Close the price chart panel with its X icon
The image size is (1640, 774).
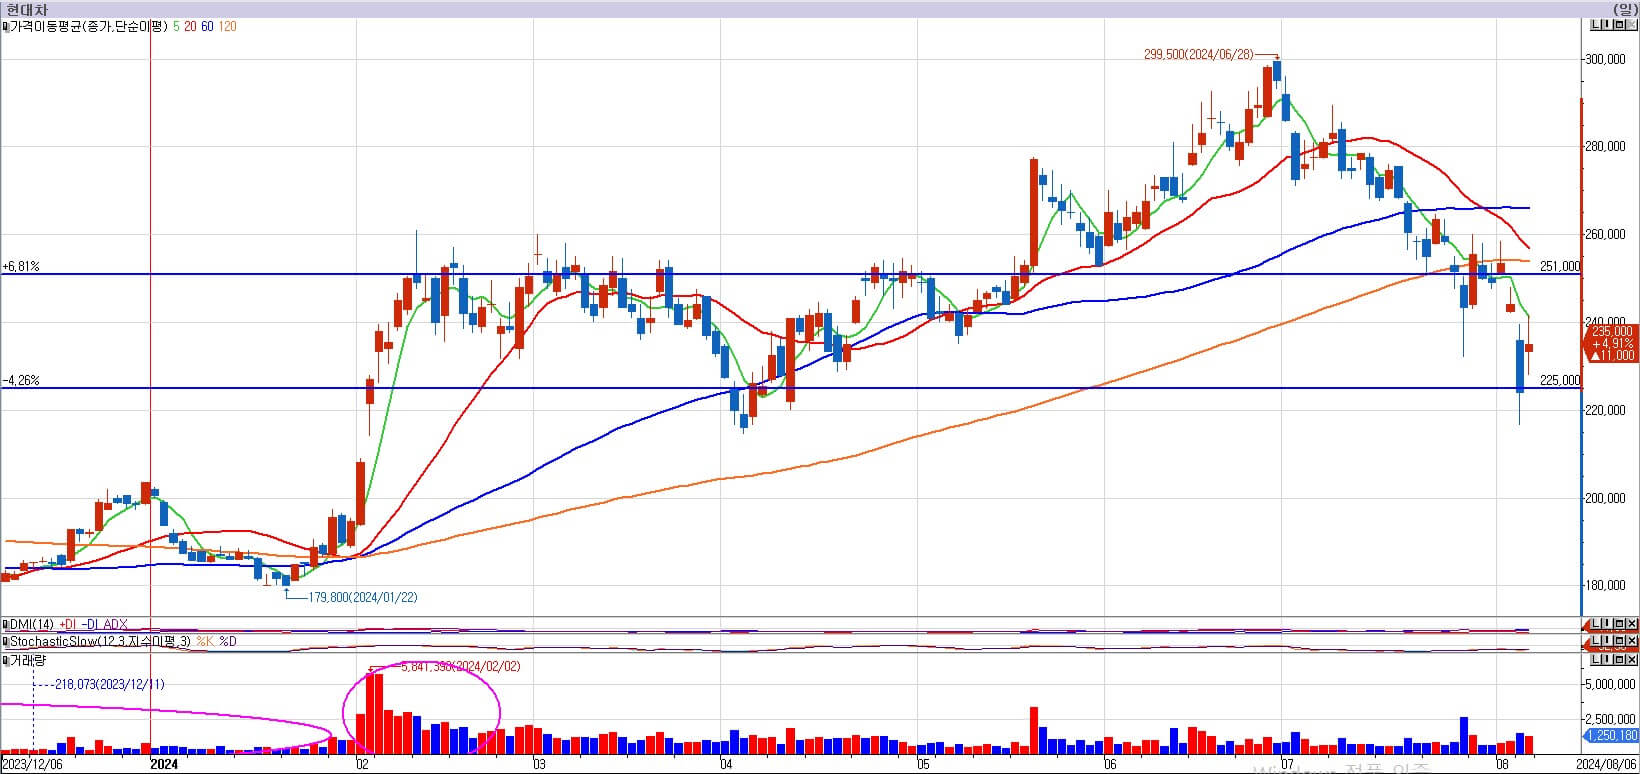[1631, 25]
